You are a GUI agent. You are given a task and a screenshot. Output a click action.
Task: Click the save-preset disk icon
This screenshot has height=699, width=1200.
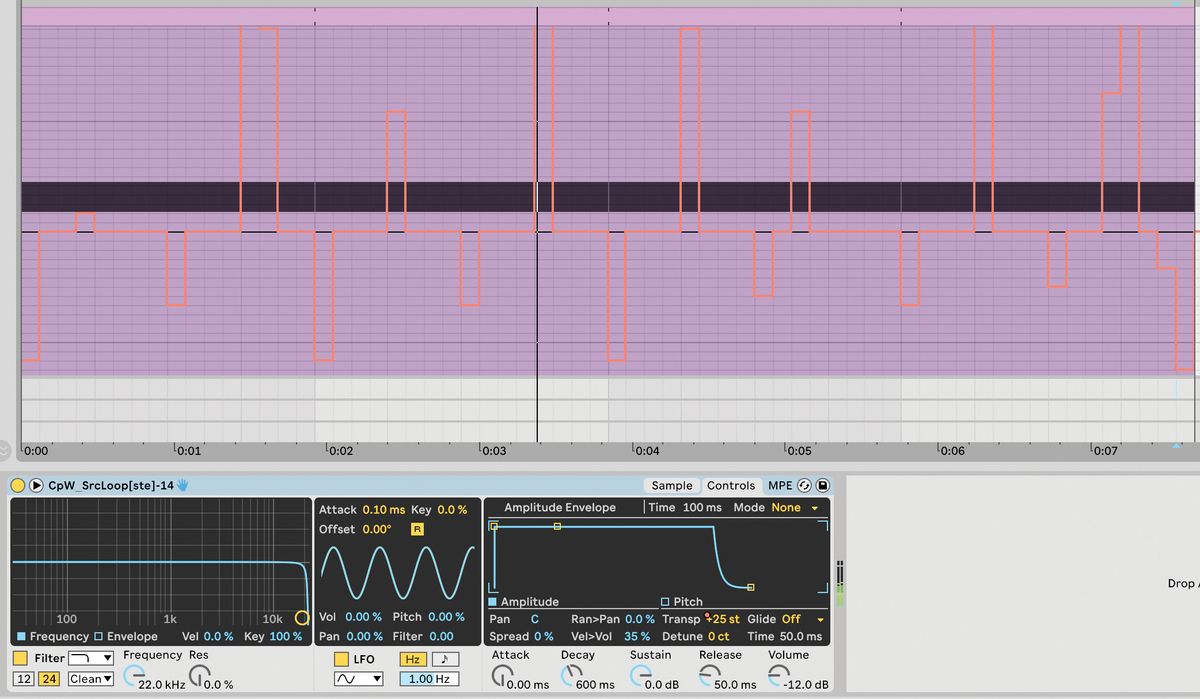pos(822,486)
